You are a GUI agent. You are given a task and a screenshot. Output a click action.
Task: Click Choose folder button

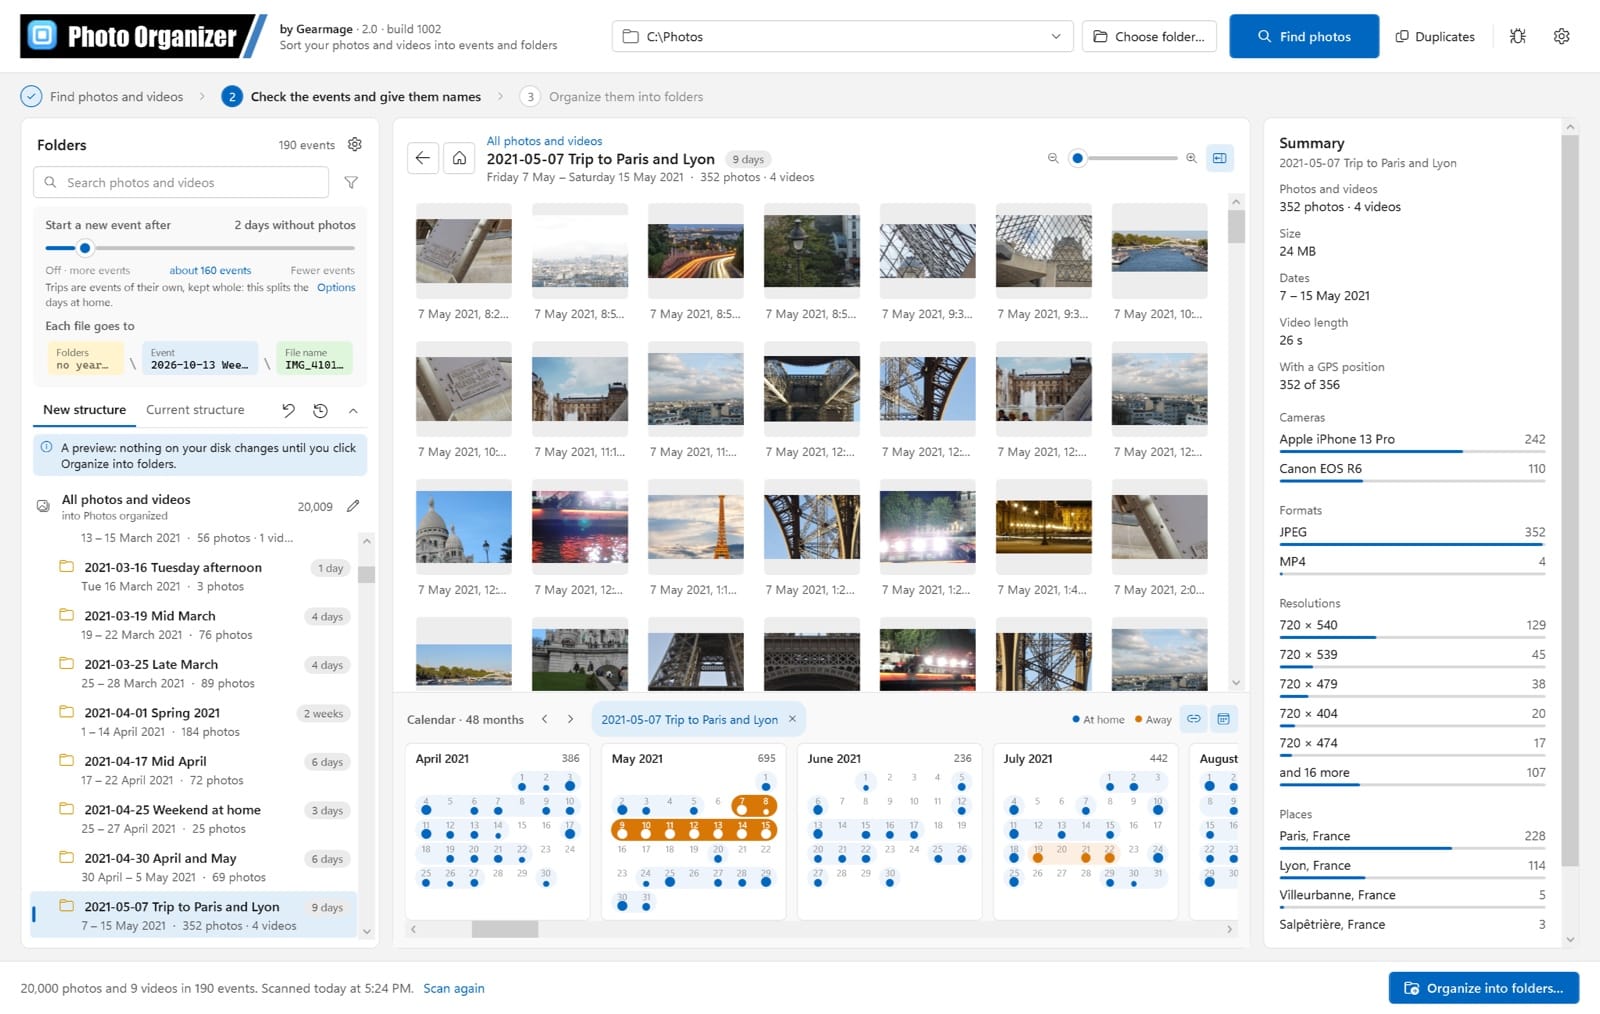(x=1149, y=36)
